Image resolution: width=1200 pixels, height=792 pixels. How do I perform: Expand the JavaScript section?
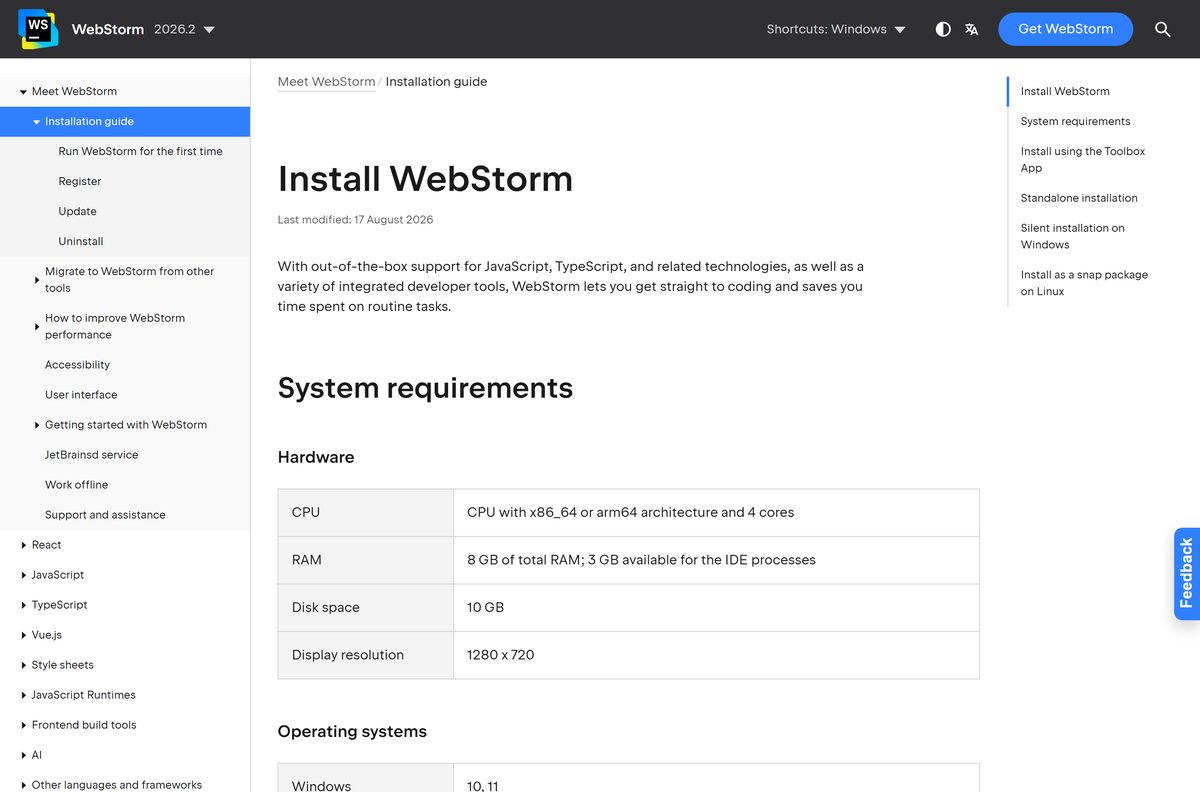(x=23, y=575)
